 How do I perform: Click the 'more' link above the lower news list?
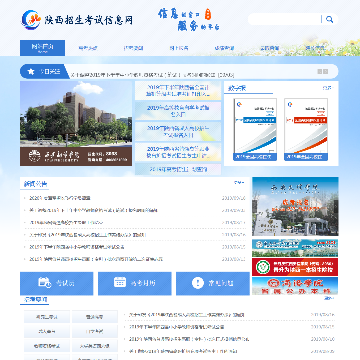click(x=329, y=298)
